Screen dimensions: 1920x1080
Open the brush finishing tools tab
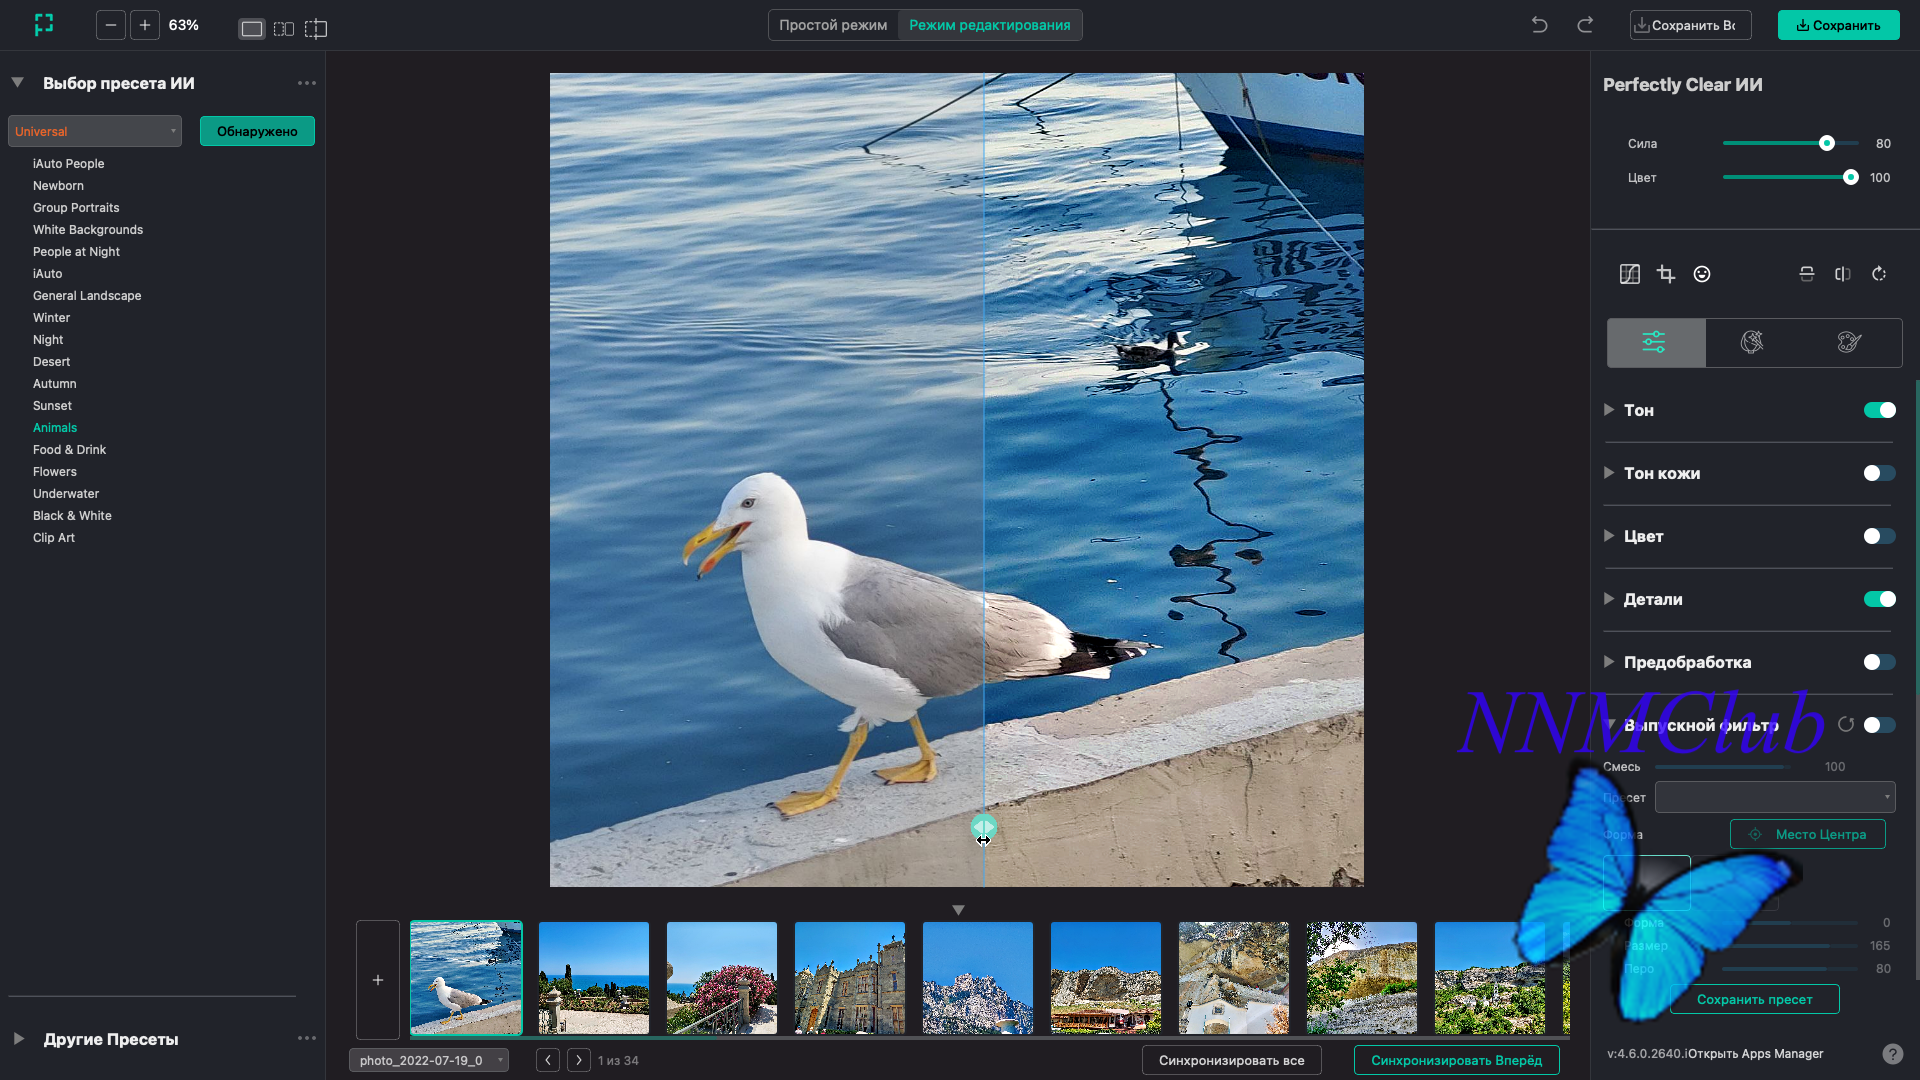click(x=1850, y=343)
